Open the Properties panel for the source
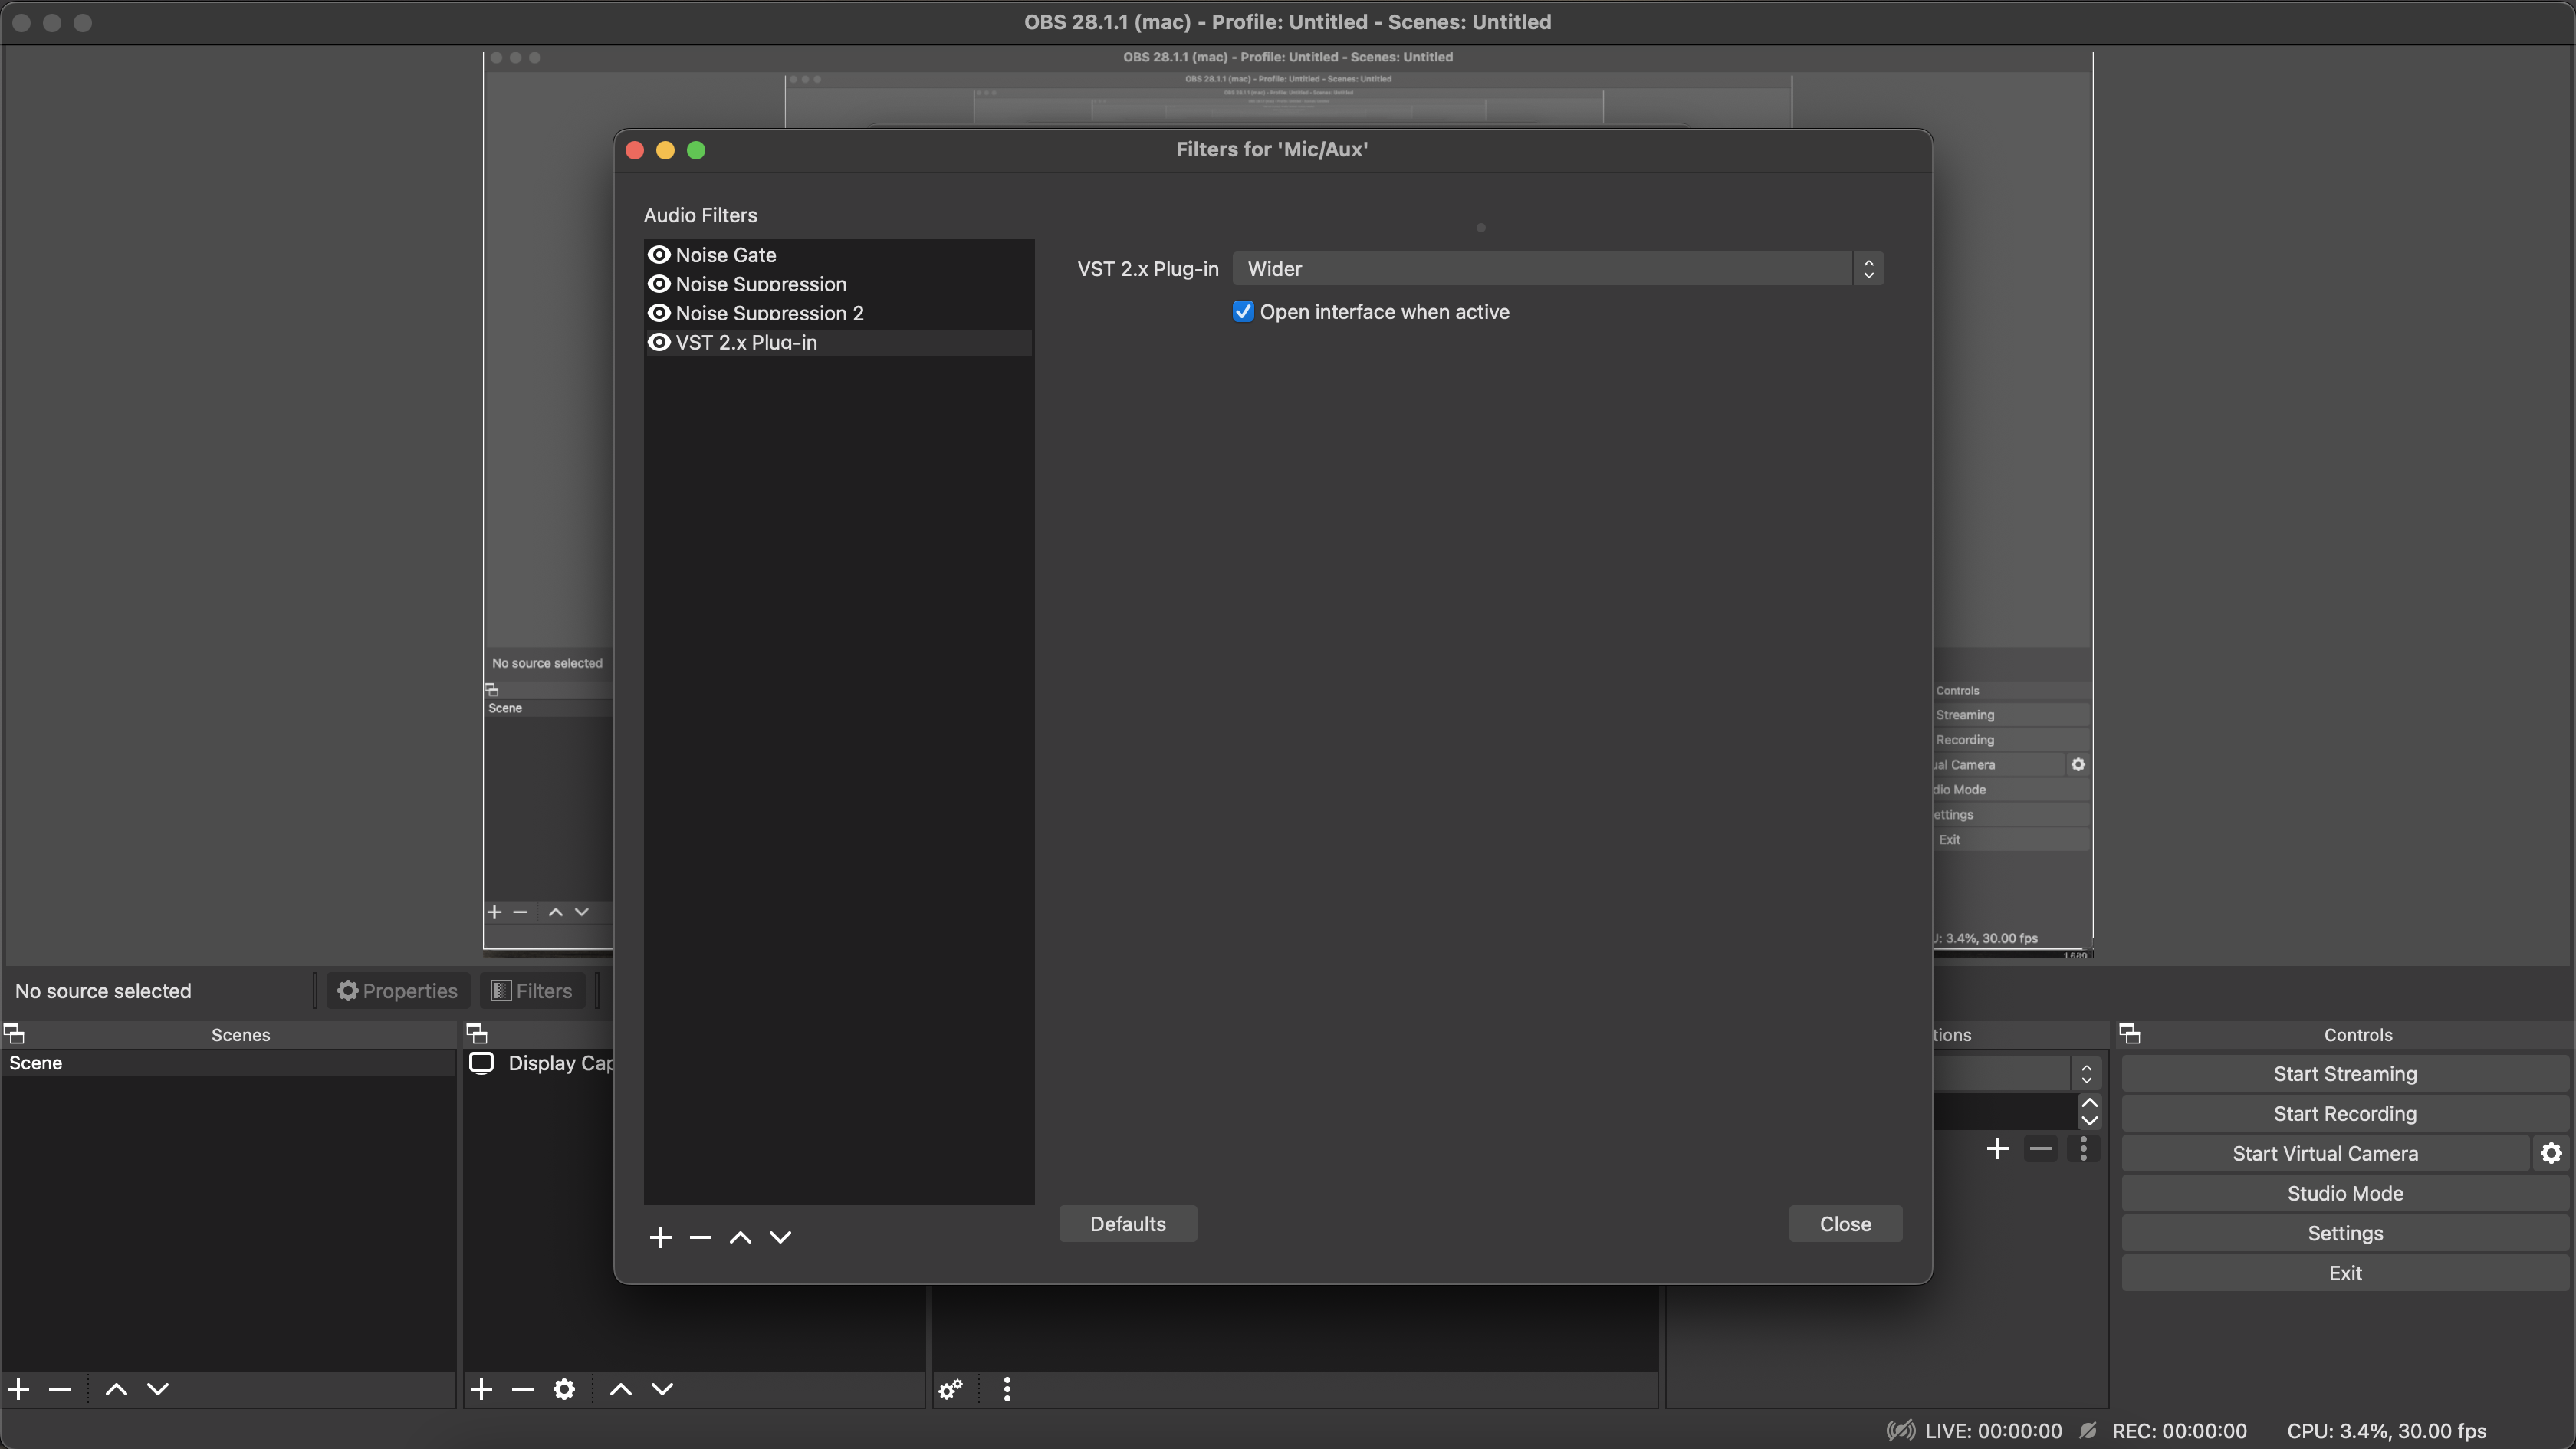Screen dimensions: 2576x1449 click(x=397, y=990)
